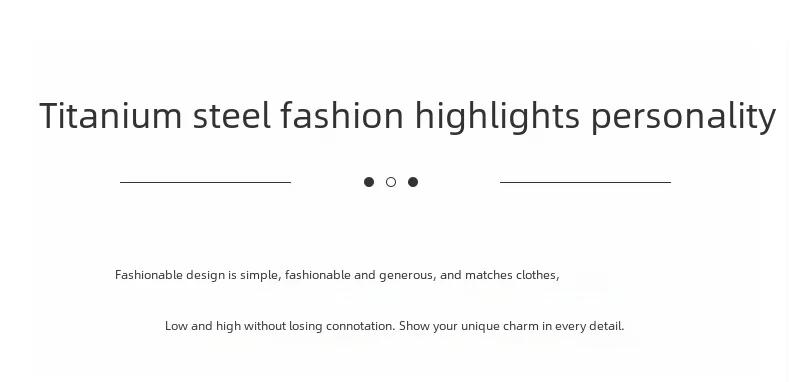Click the right filled dot indicator

pyautogui.click(x=413, y=182)
